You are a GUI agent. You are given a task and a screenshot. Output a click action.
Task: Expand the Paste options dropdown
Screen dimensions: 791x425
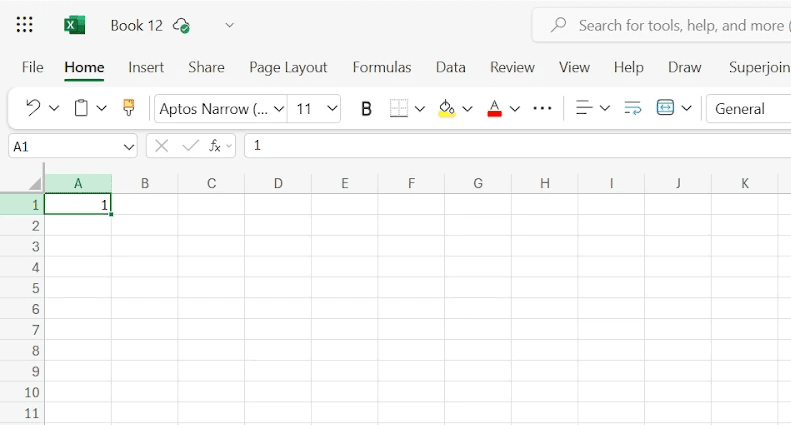tap(101, 108)
